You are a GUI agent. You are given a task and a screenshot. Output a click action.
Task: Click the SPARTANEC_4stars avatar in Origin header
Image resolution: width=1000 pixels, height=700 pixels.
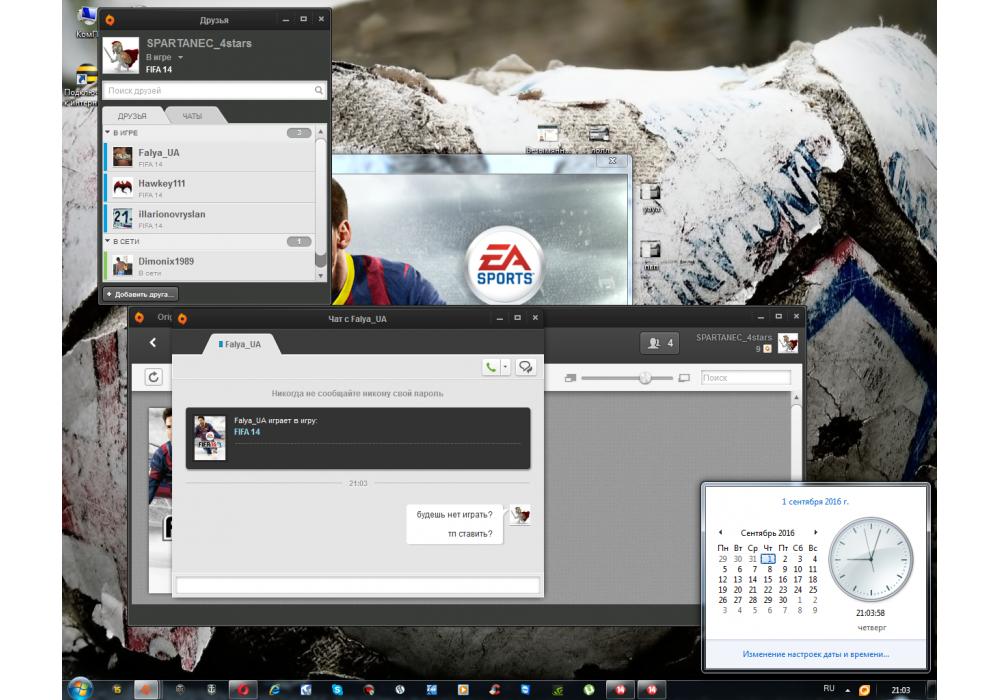pos(788,343)
